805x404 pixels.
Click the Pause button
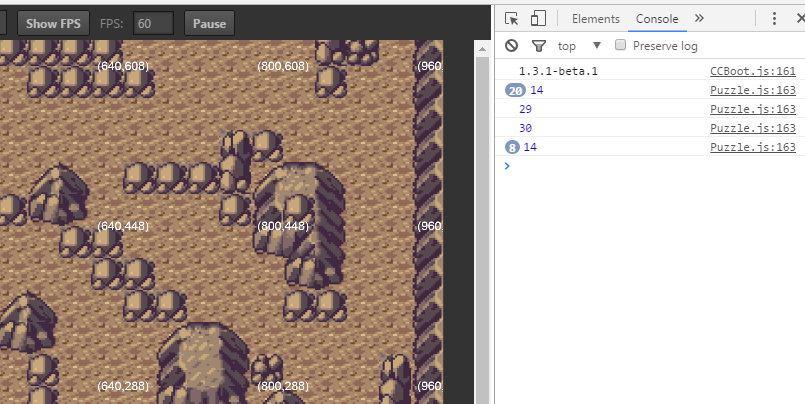(x=209, y=24)
